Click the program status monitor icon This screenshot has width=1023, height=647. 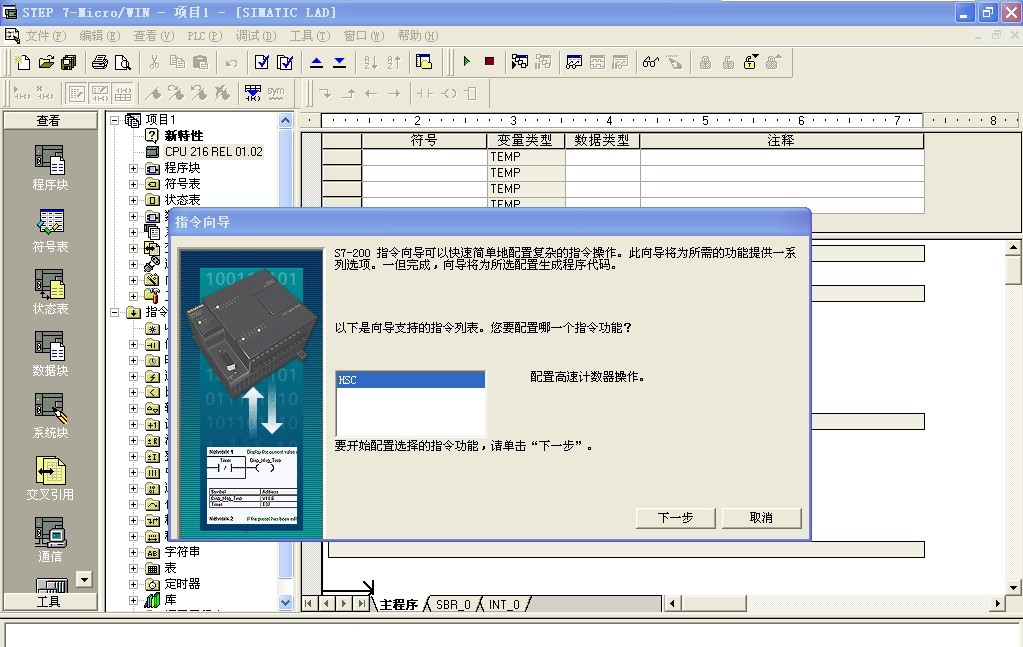(x=520, y=63)
